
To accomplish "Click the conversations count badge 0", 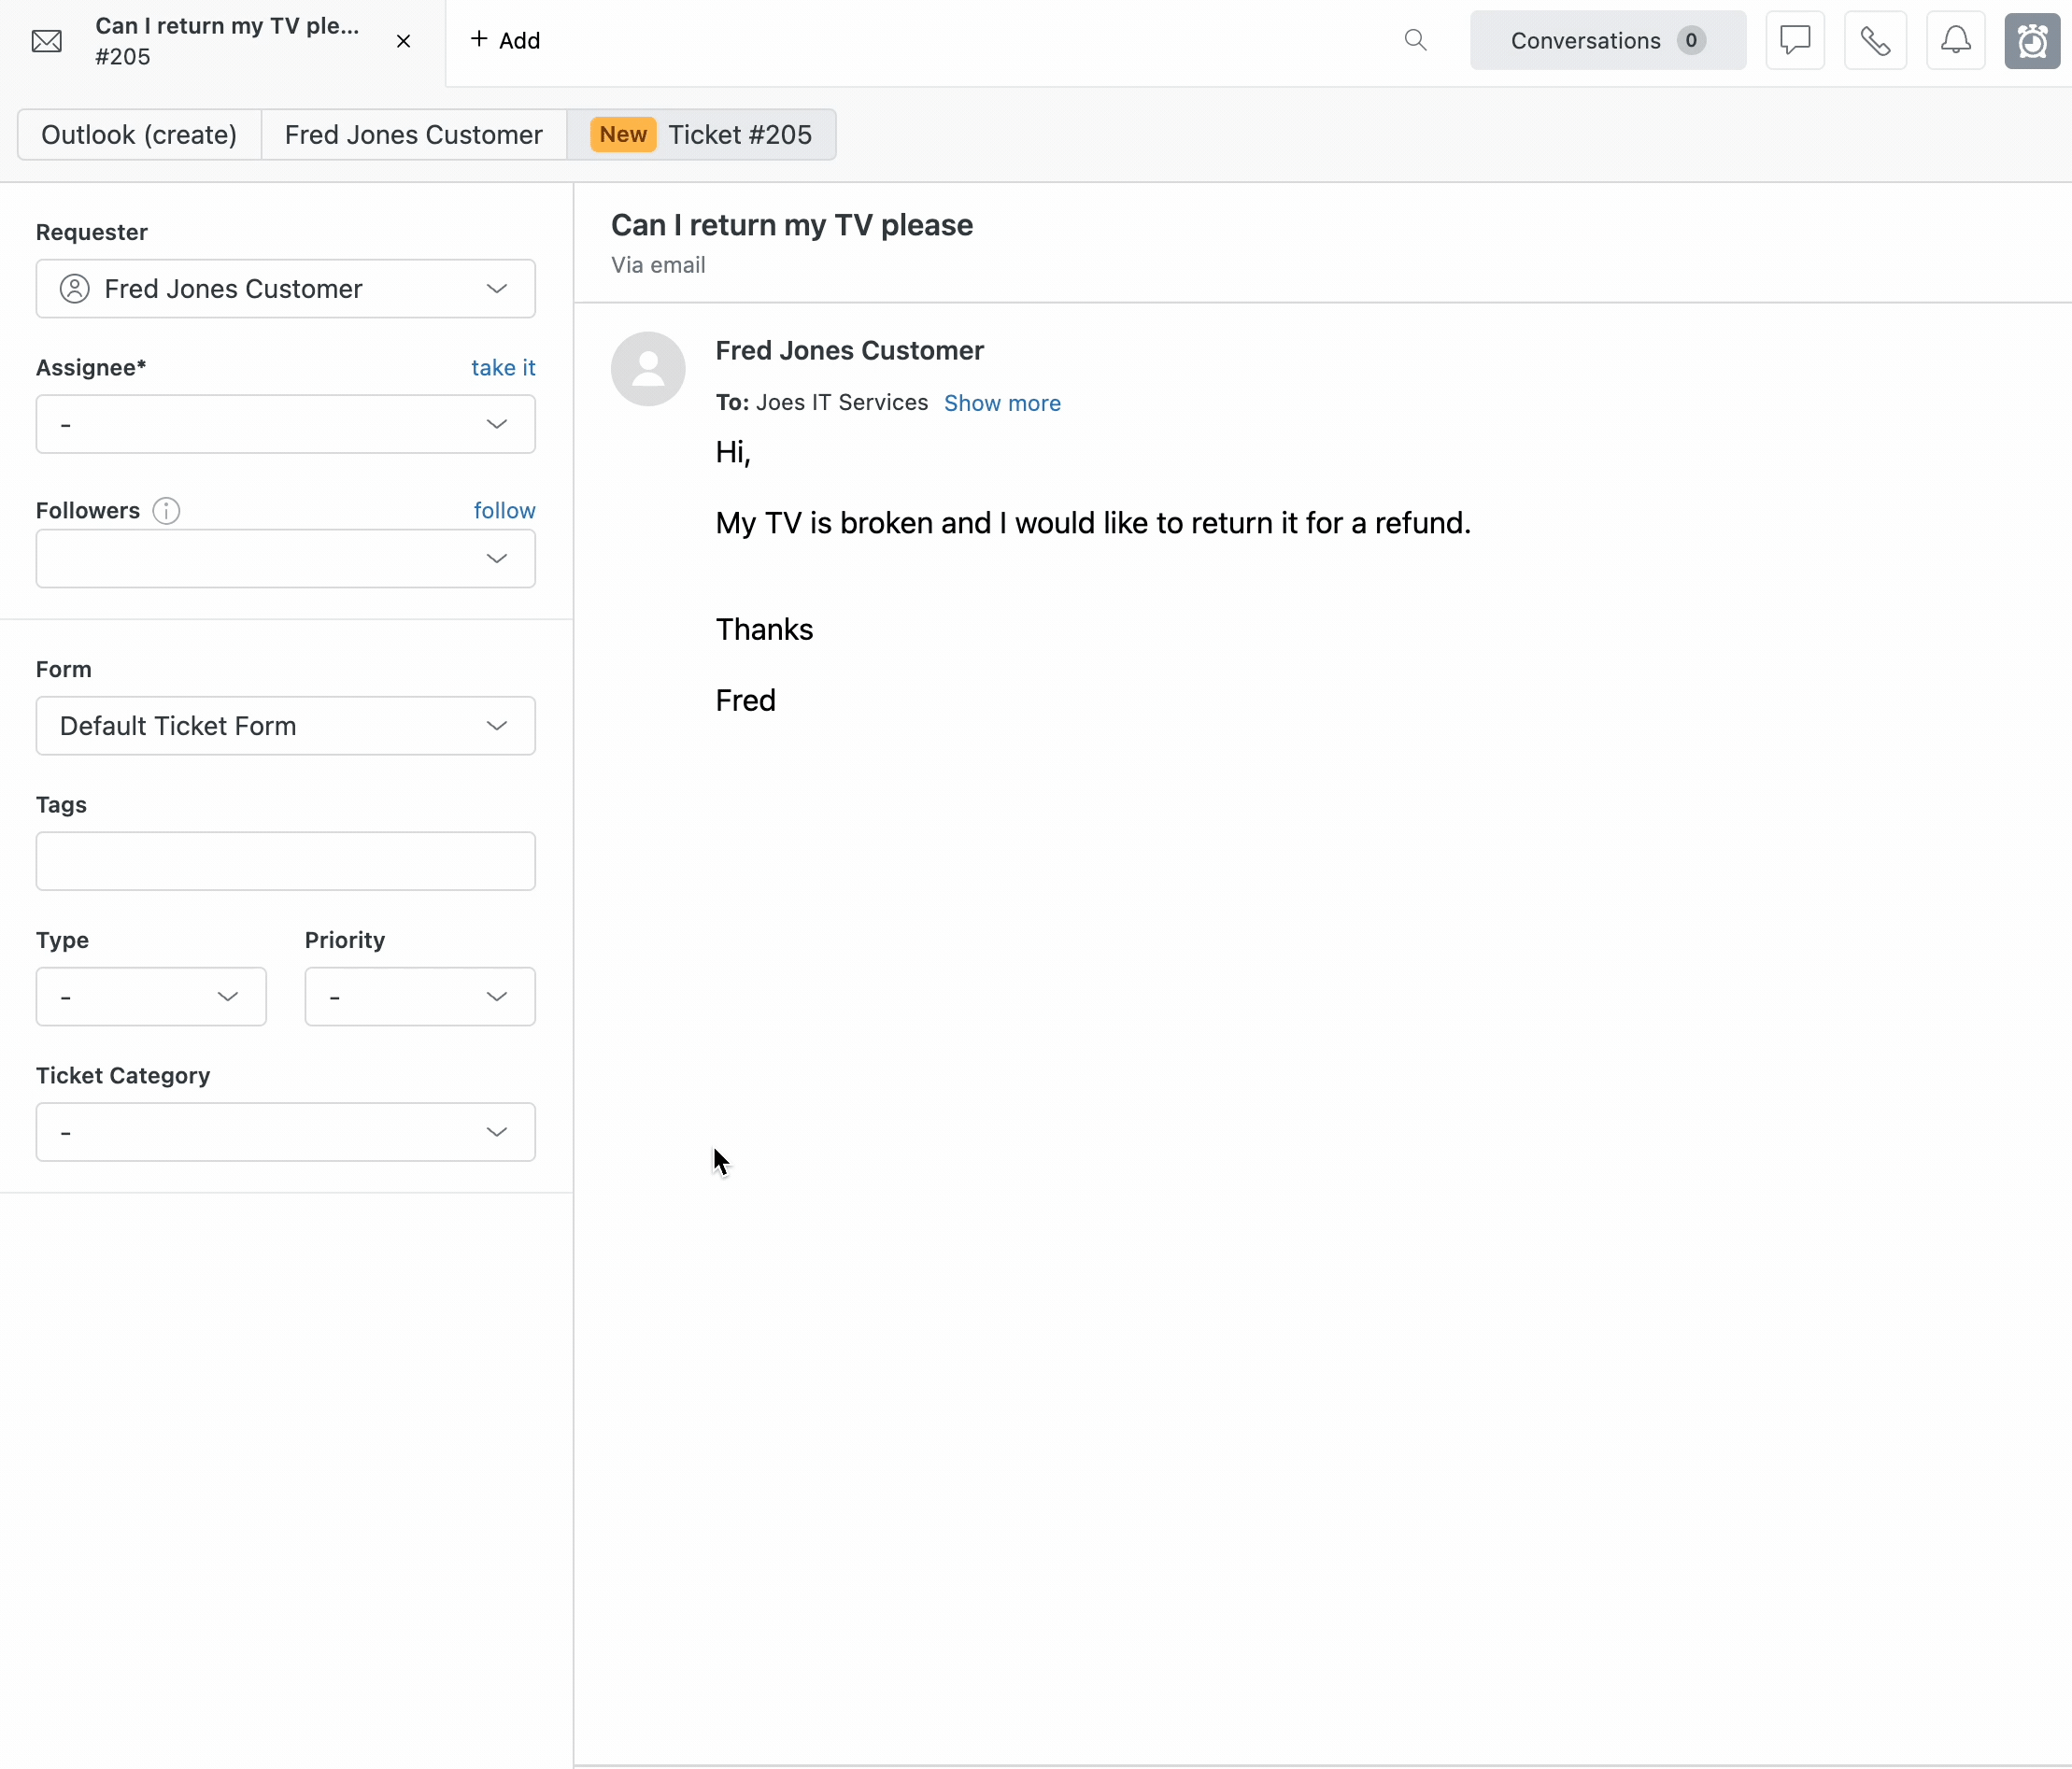I will [x=1691, y=40].
